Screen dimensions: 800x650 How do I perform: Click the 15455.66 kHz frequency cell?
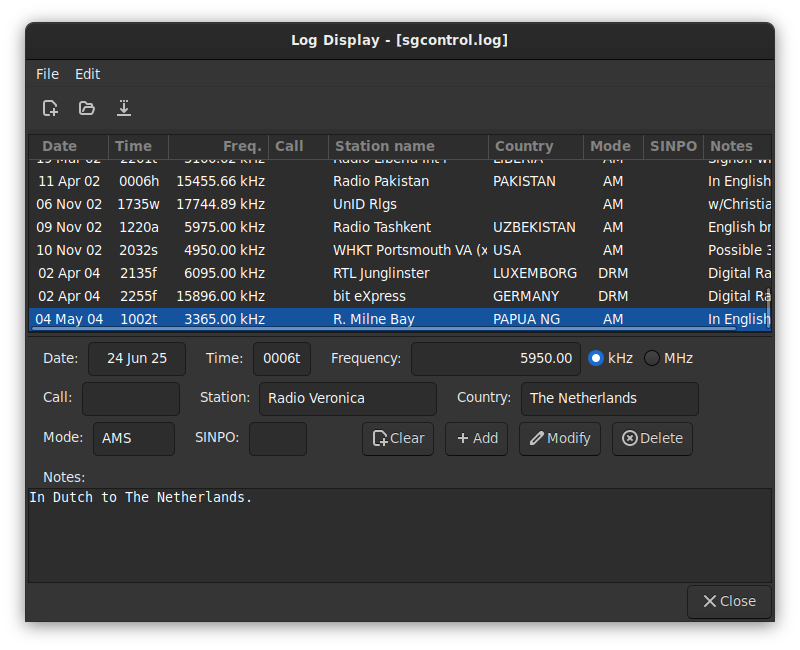[220, 182]
